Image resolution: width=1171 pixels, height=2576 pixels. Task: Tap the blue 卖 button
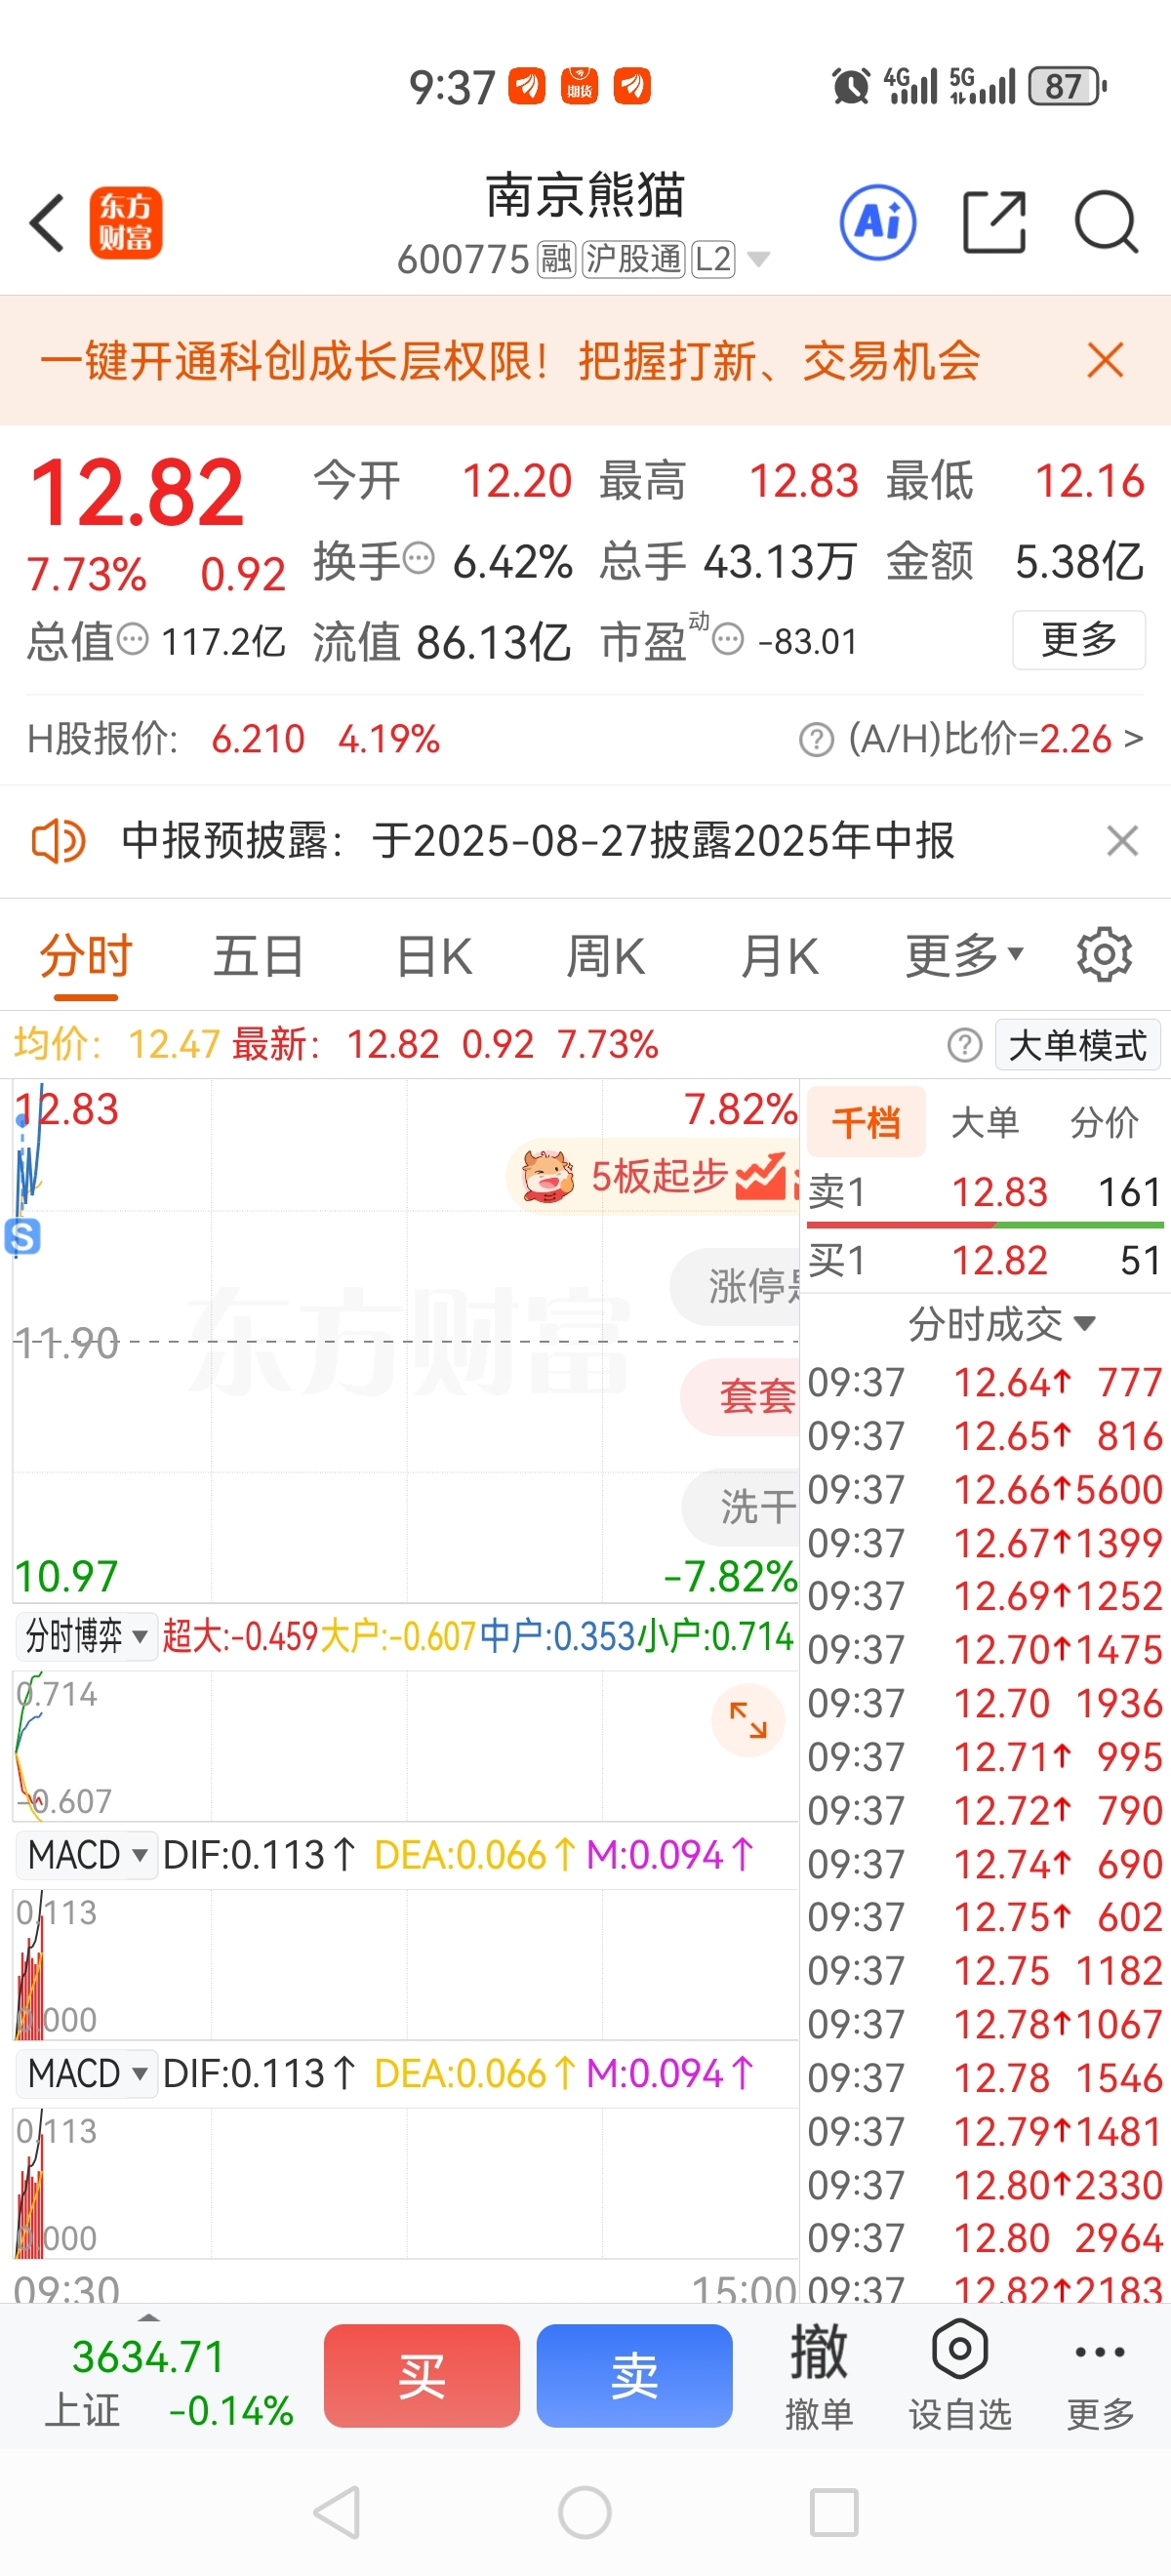[634, 2376]
